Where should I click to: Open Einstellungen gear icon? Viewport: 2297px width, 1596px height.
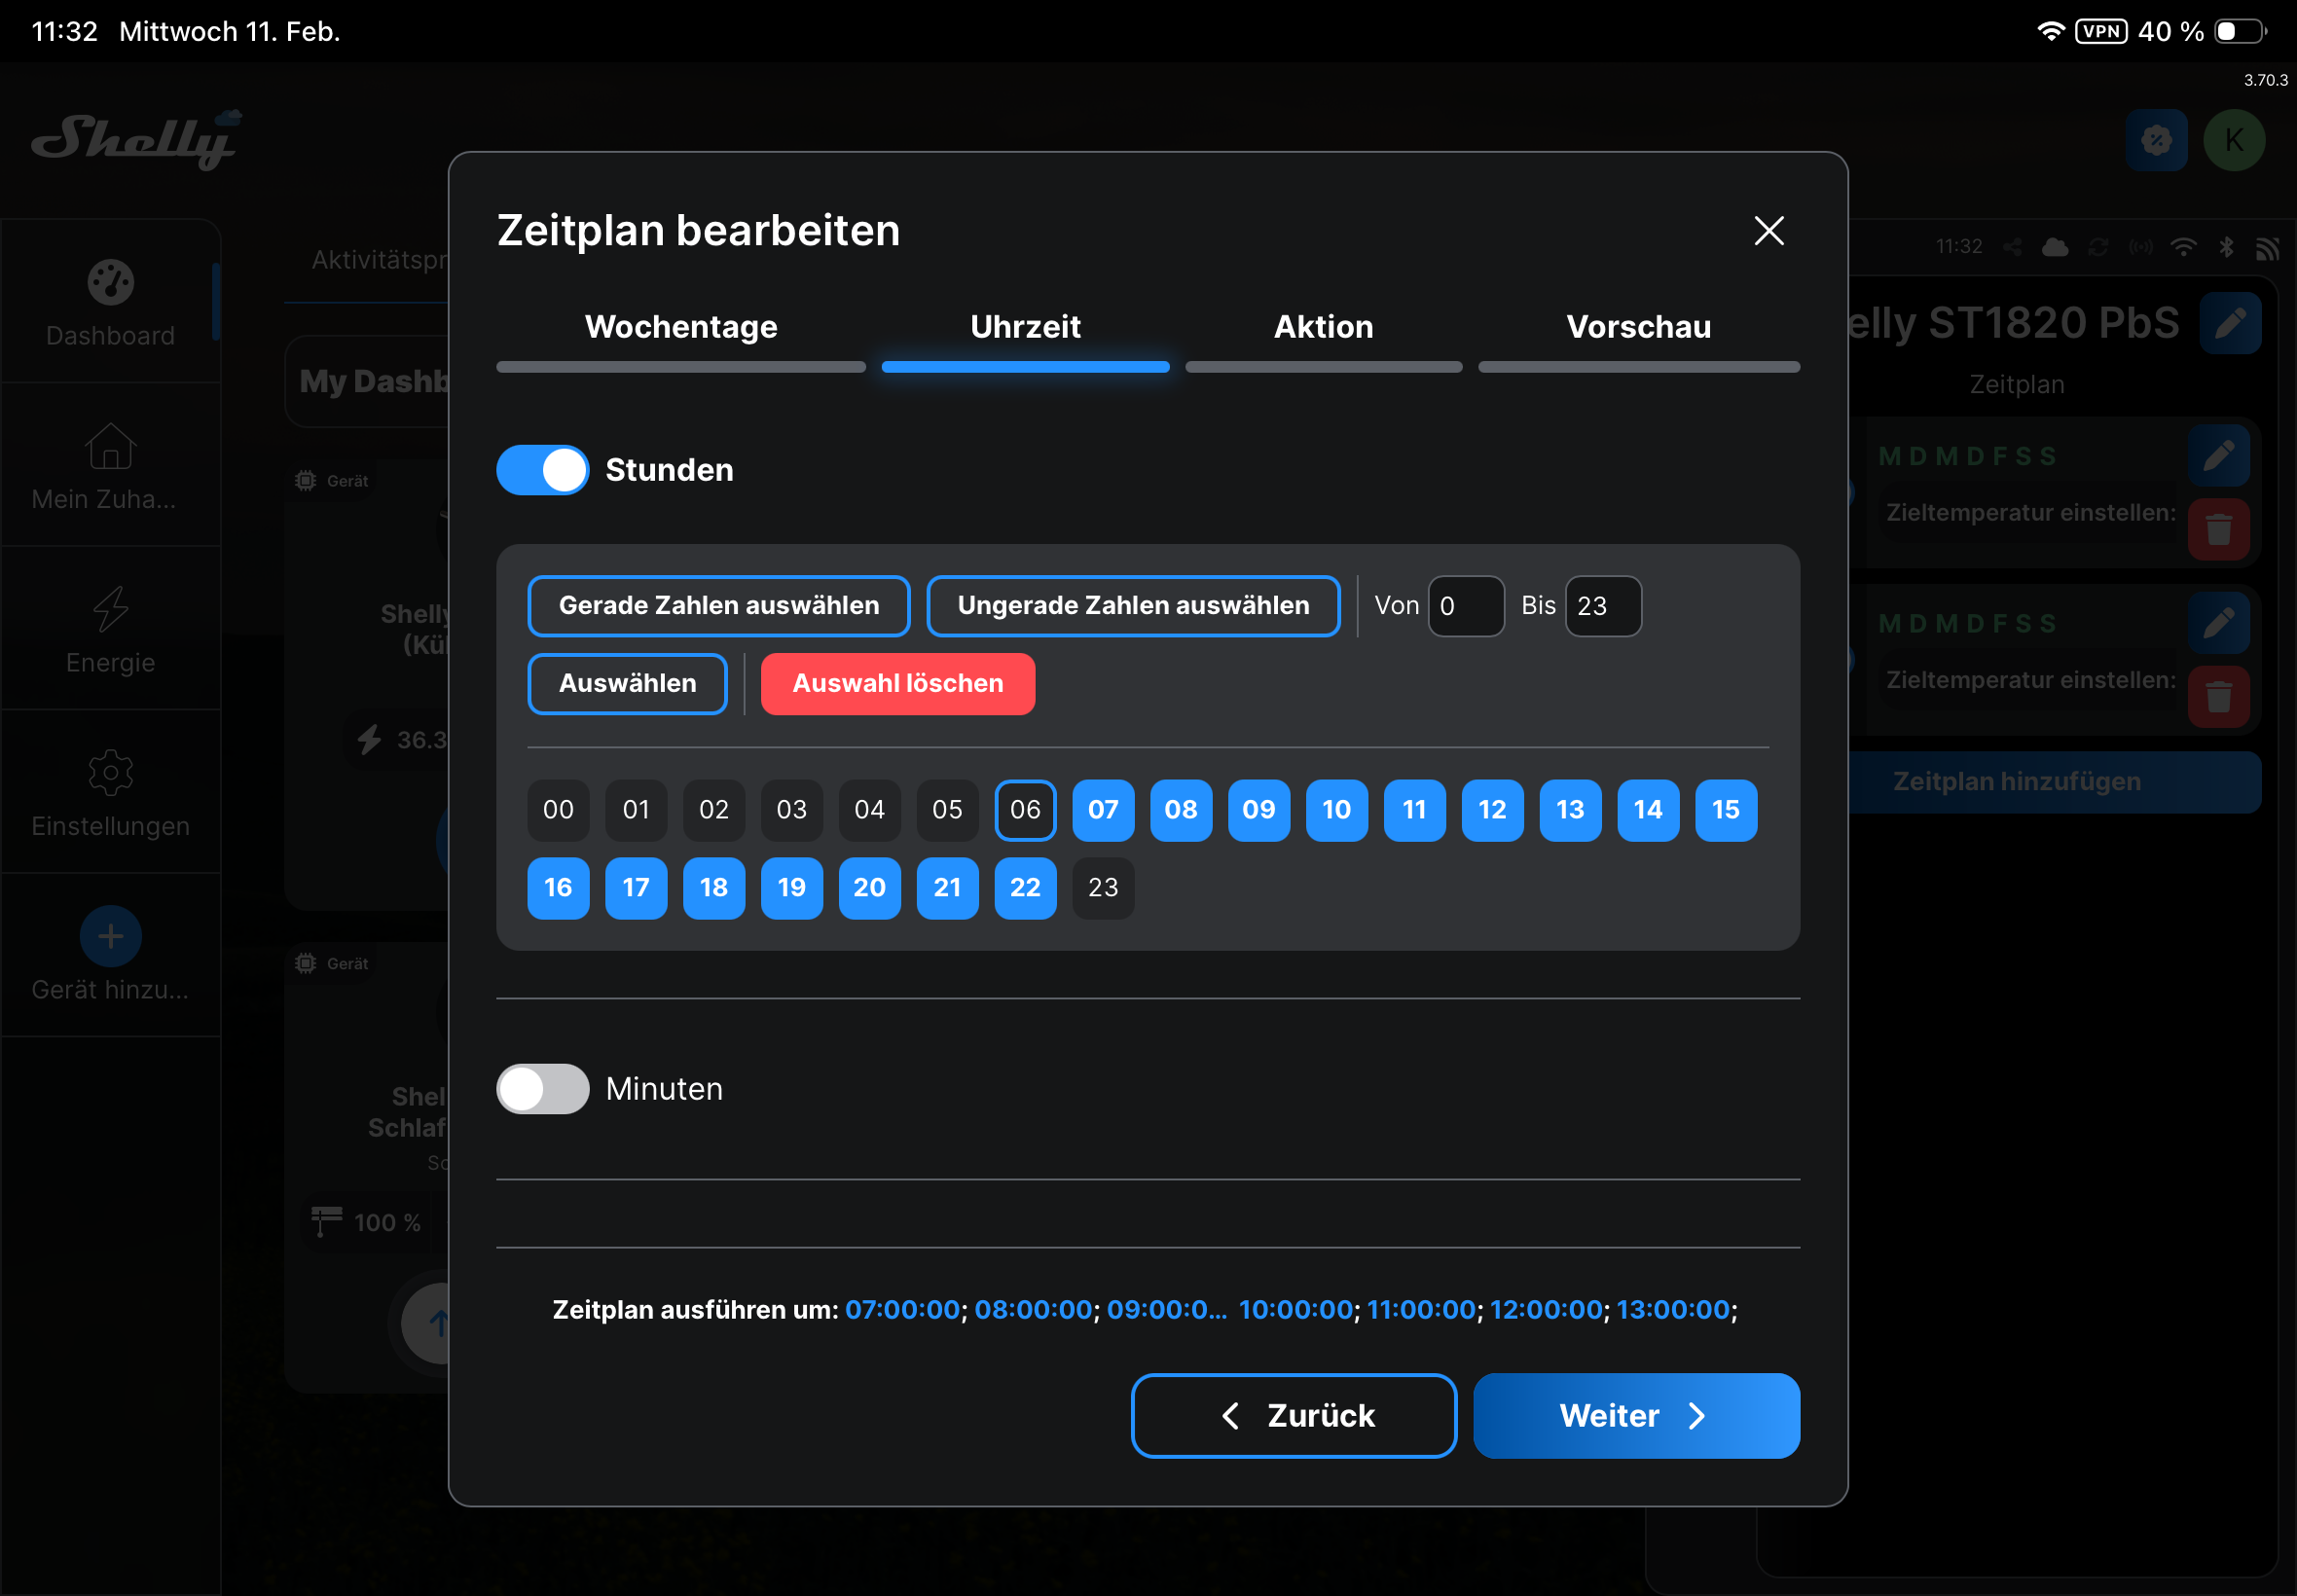tap(110, 773)
